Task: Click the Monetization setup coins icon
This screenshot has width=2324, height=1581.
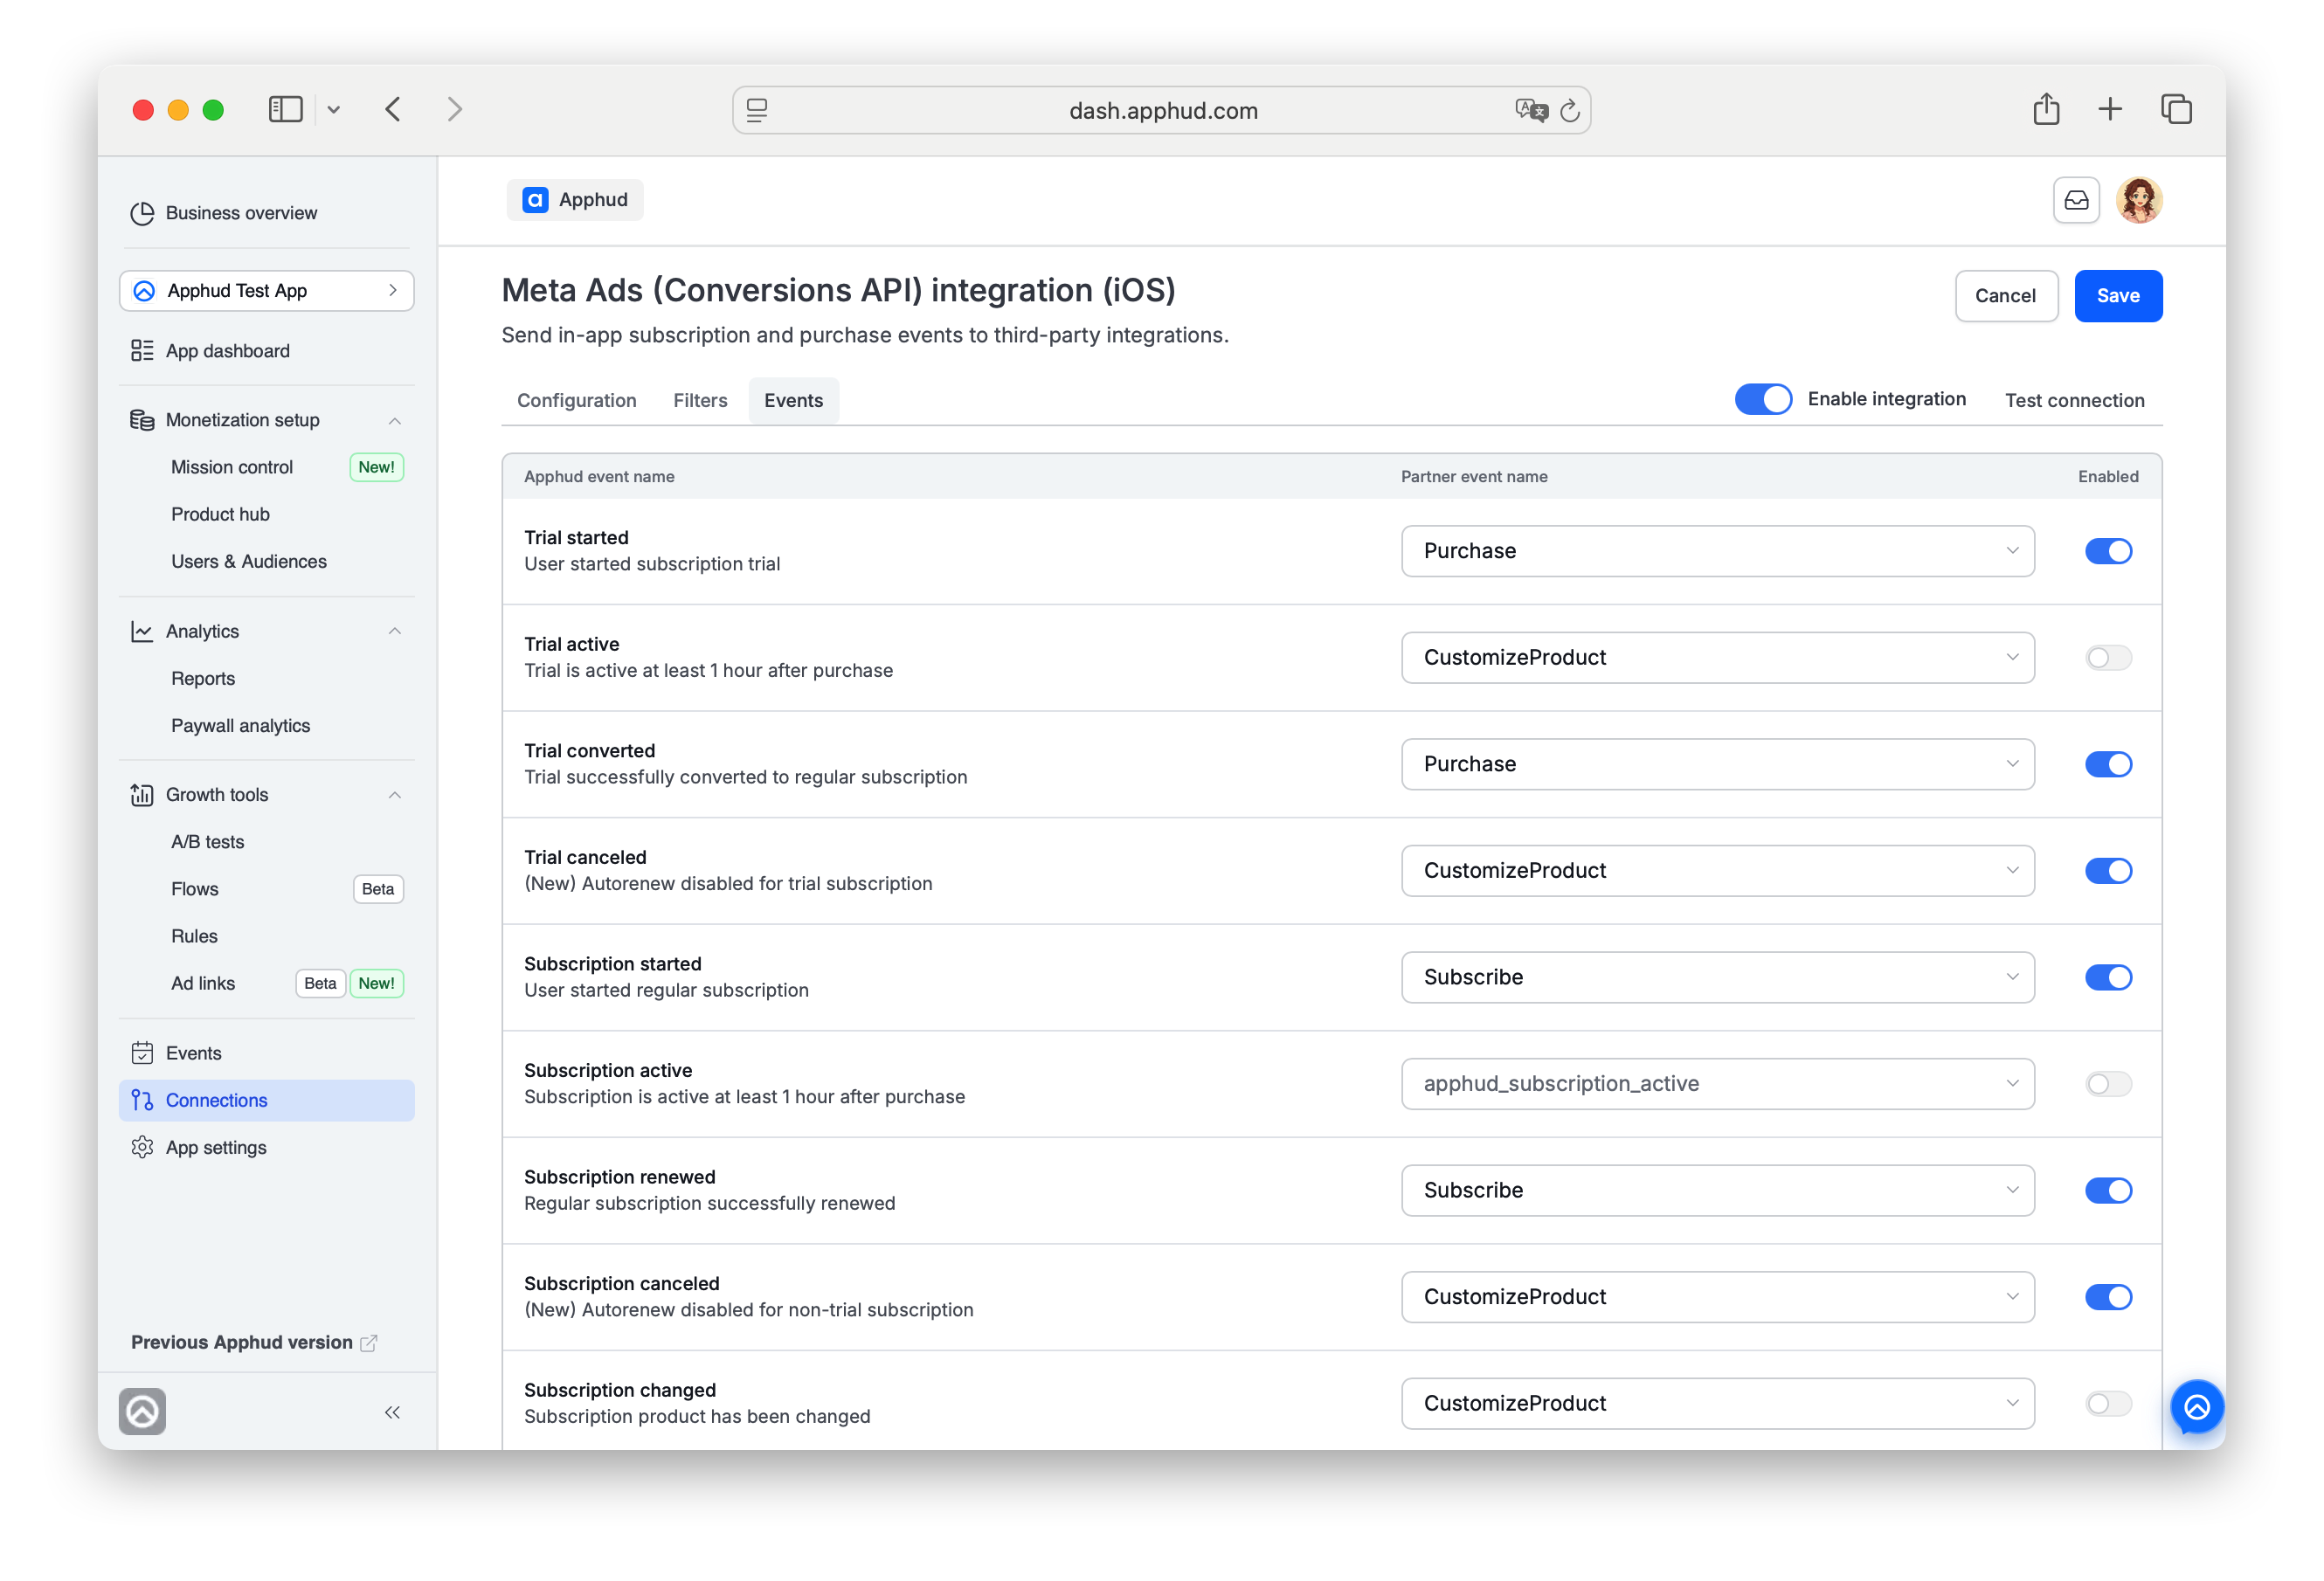Action: [x=142, y=420]
